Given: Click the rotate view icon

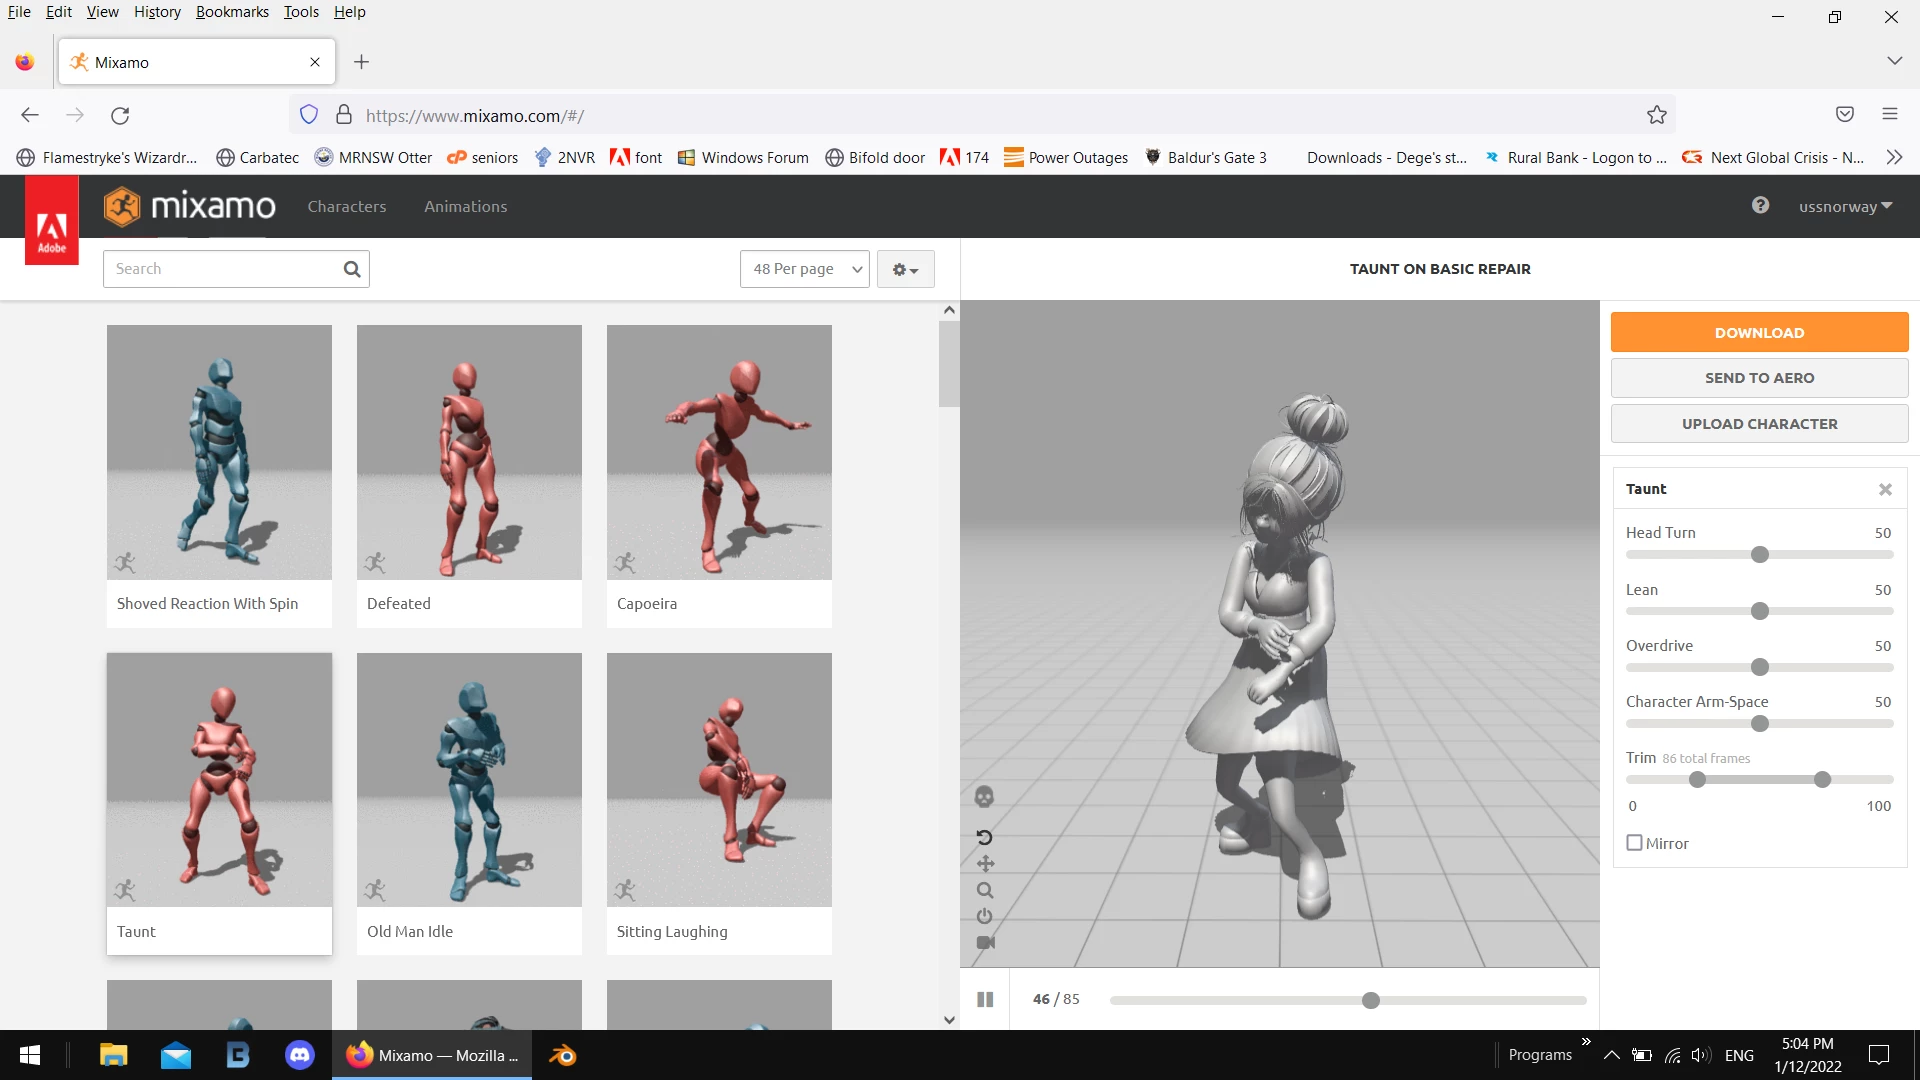Looking at the screenshot, I should (984, 838).
